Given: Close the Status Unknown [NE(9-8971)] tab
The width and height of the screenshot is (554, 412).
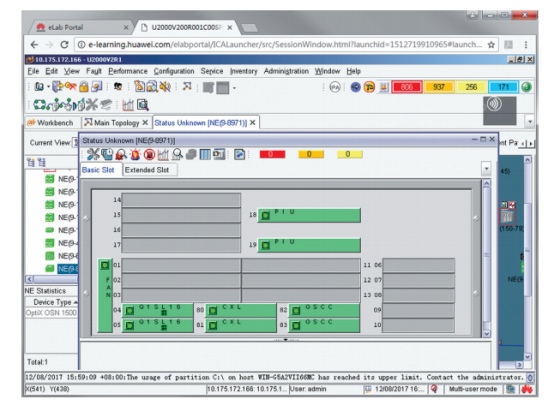Looking at the screenshot, I should click(253, 123).
